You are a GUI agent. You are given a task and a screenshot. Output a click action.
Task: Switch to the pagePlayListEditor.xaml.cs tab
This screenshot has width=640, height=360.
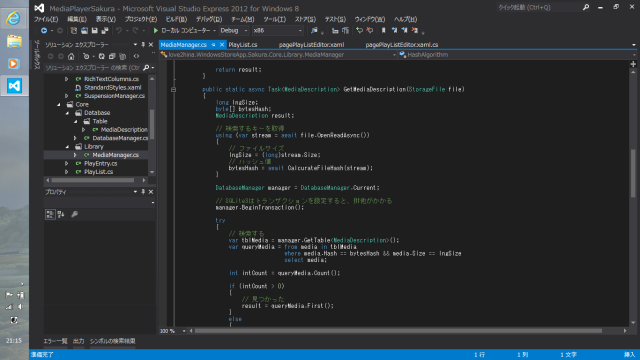(402, 45)
